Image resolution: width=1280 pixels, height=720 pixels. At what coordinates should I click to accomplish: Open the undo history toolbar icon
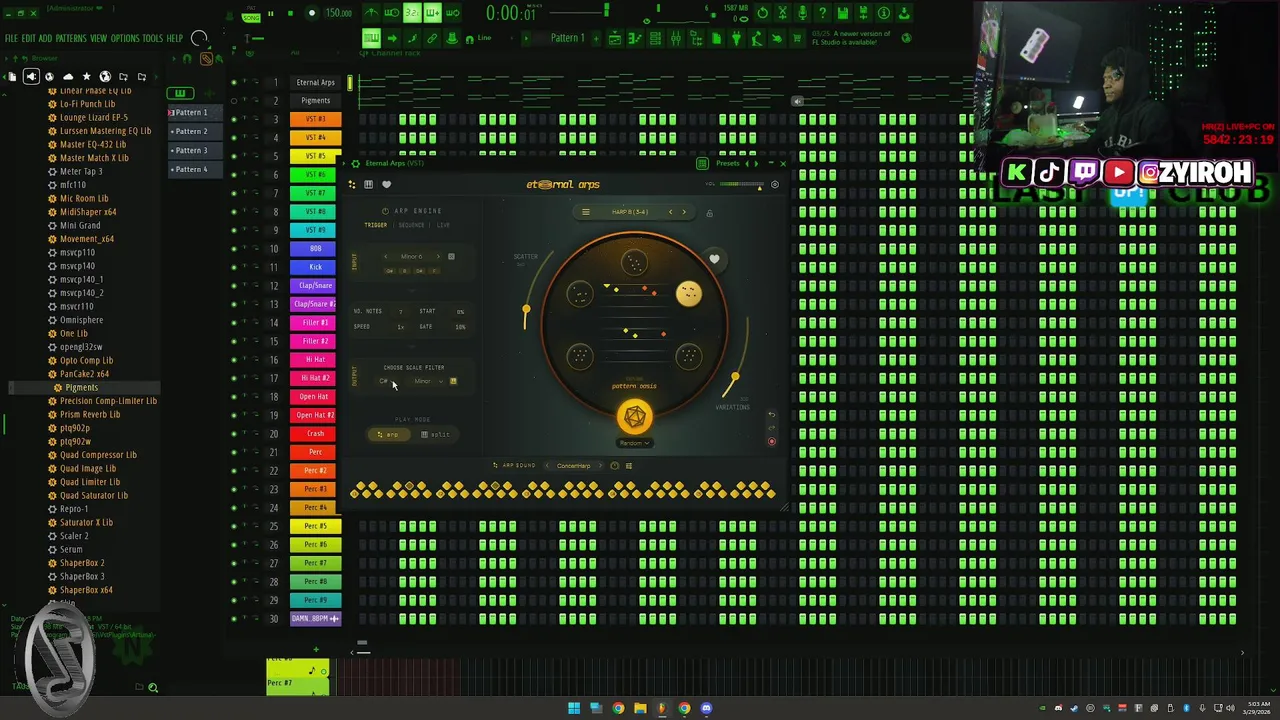pos(763,13)
